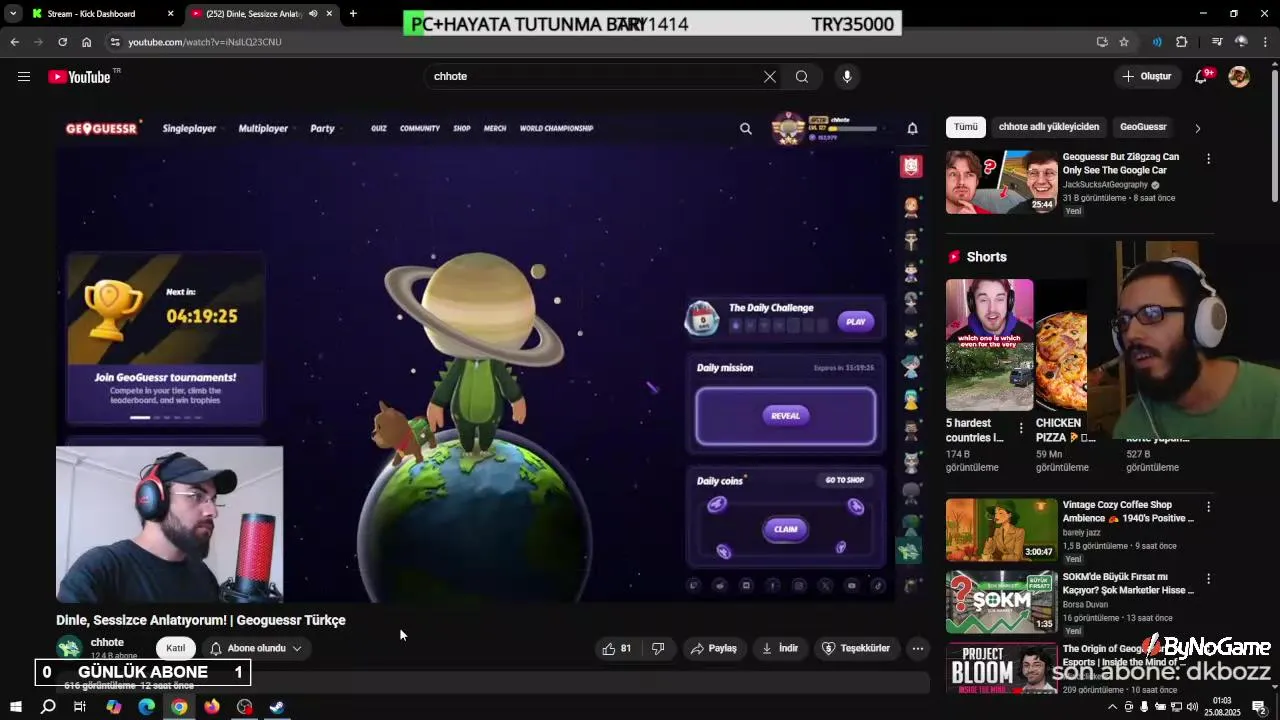Click the Chrome address bar URL
The height and width of the screenshot is (720, 1280).
point(205,42)
